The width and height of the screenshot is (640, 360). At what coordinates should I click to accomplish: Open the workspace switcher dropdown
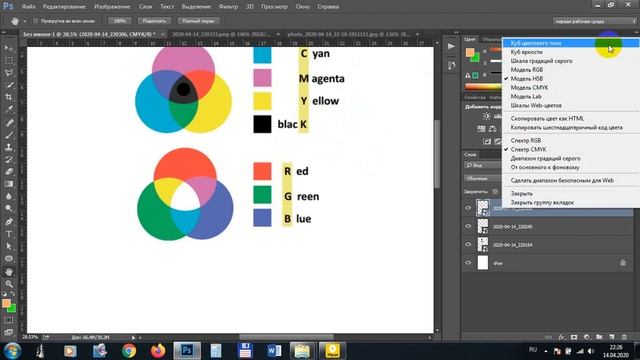click(x=594, y=21)
